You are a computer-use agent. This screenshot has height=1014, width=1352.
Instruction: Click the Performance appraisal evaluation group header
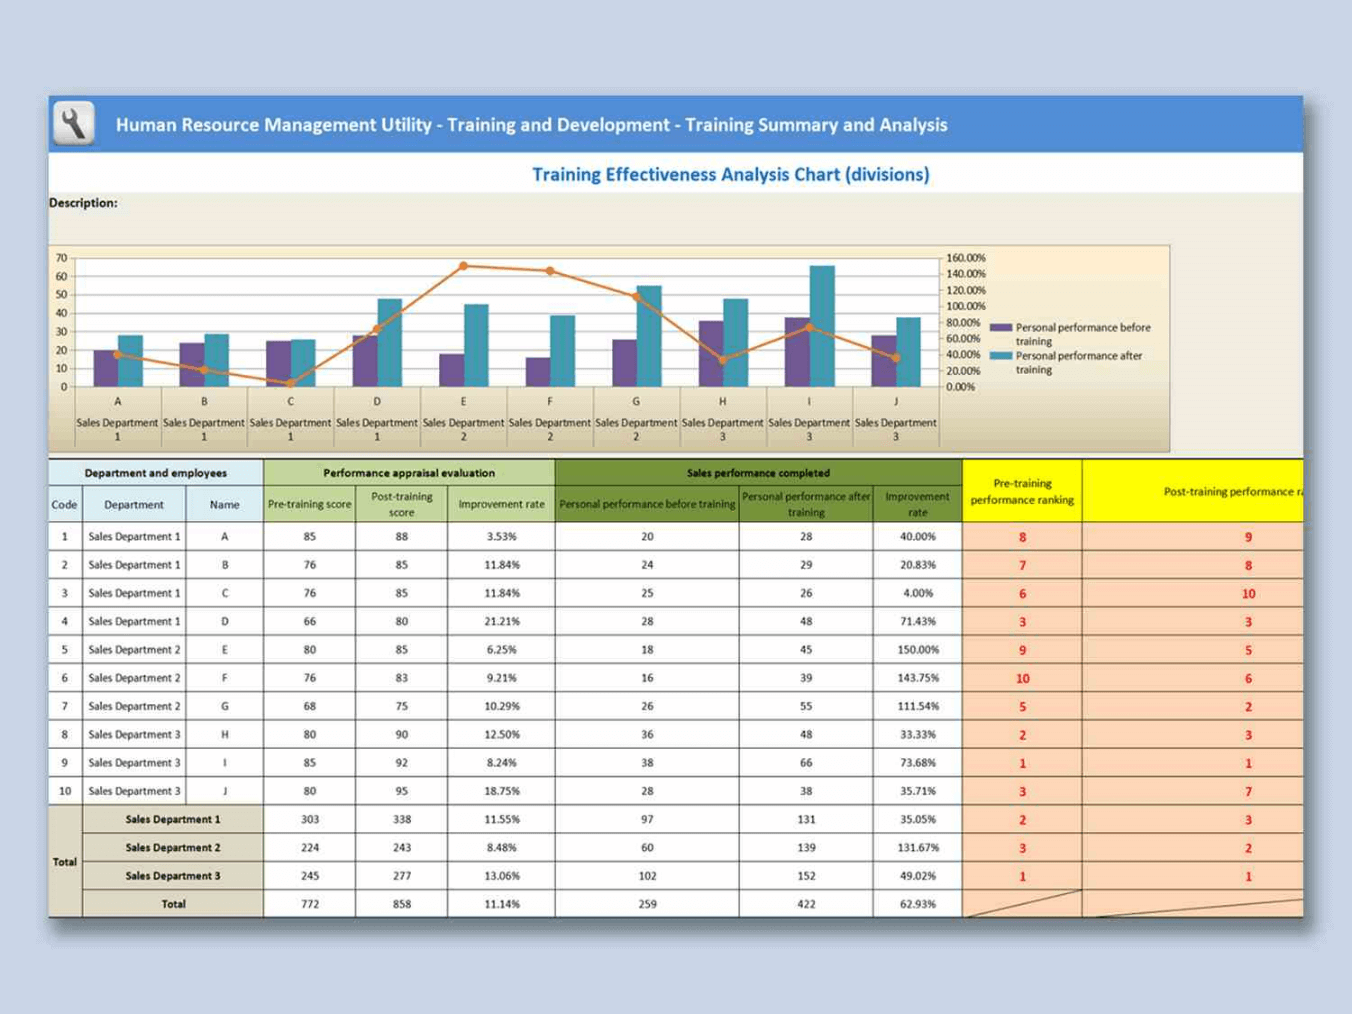[x=408, y=473]
